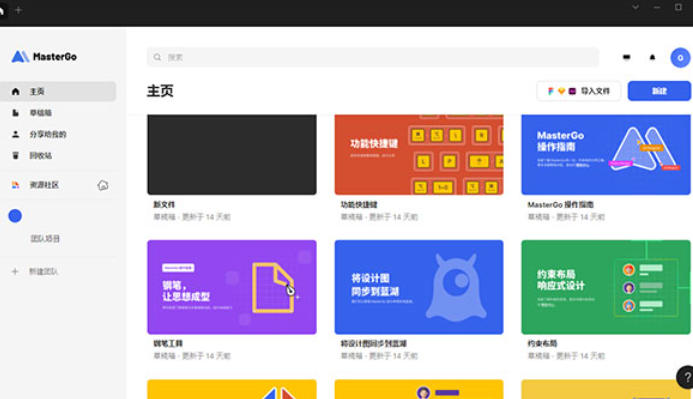Add a new tab with the plus
Screen dimensions: 693x399
18,10
